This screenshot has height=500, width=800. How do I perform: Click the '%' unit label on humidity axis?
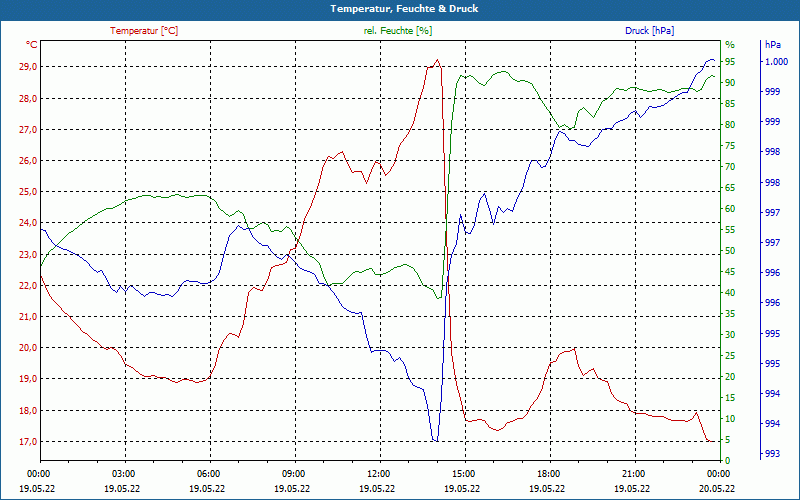tap(730, 45)
